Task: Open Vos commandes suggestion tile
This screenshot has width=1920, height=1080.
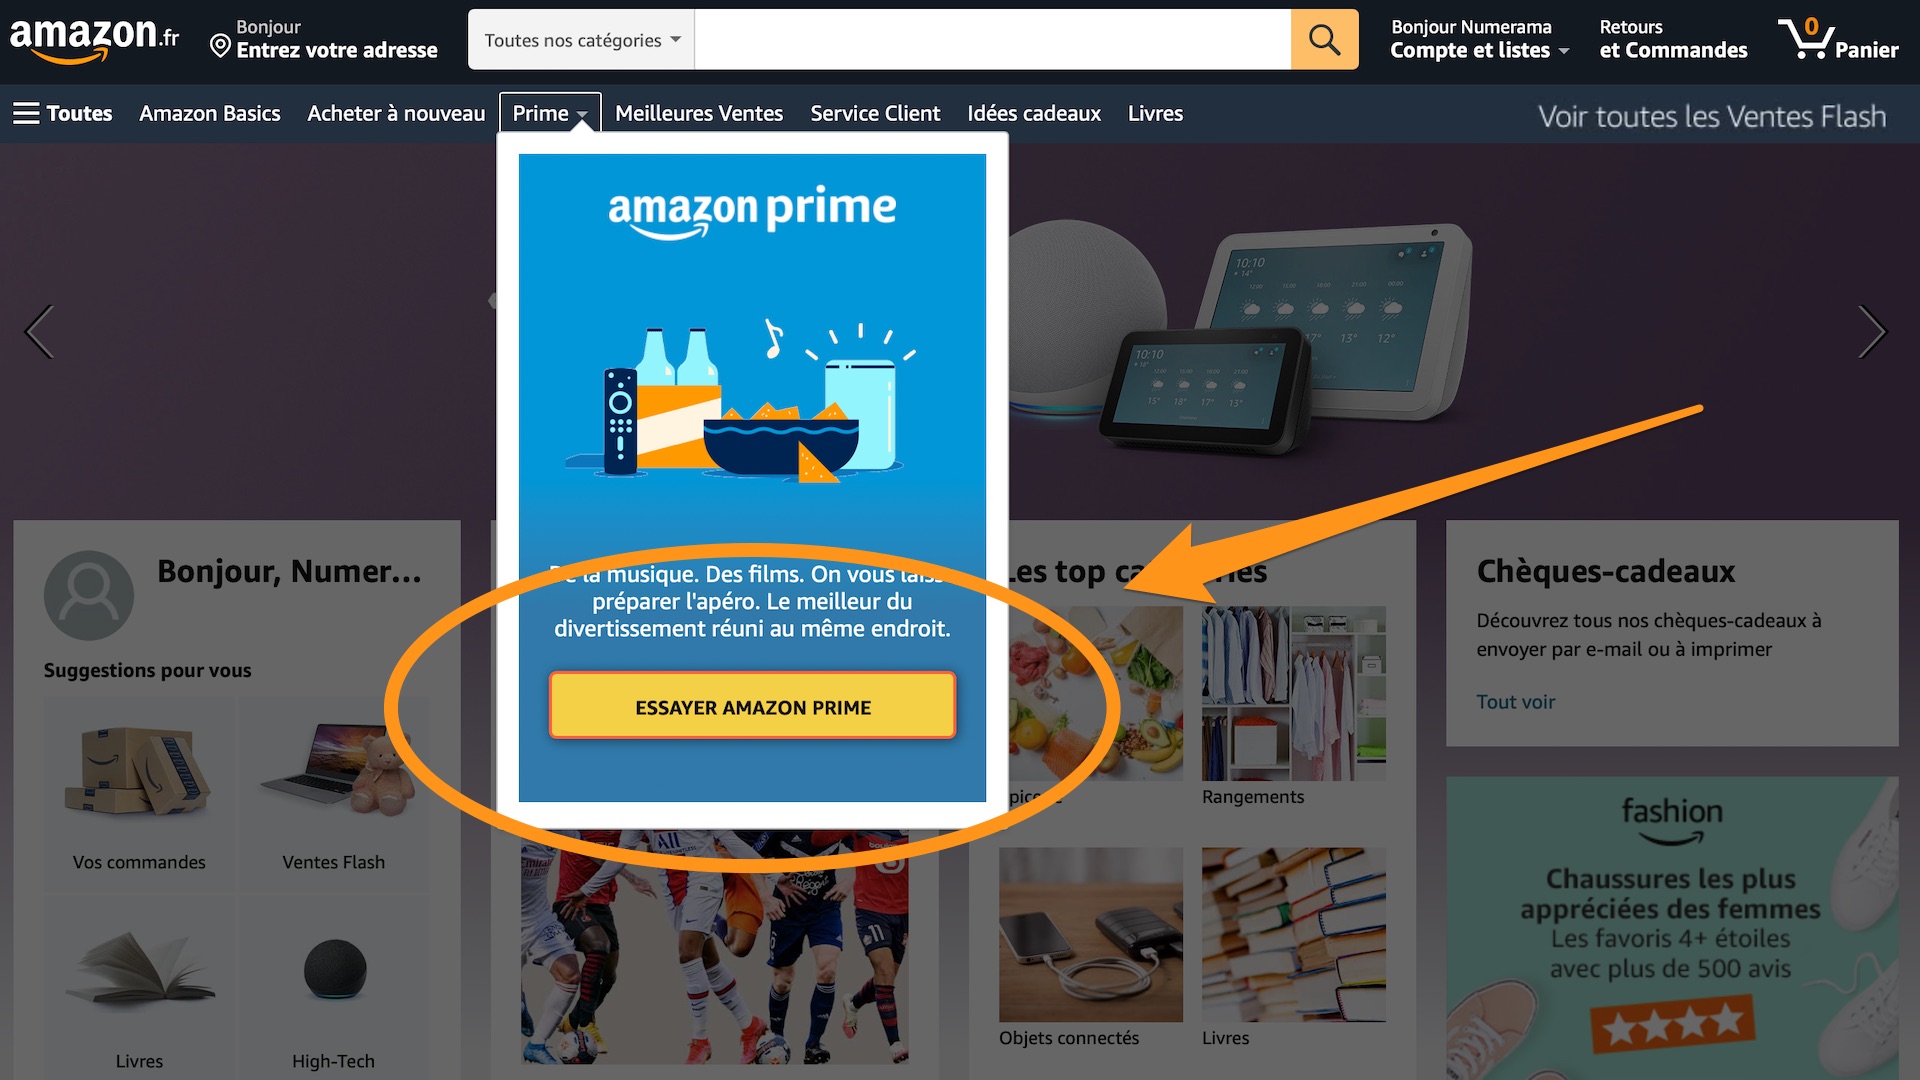Action: point(139,790)
